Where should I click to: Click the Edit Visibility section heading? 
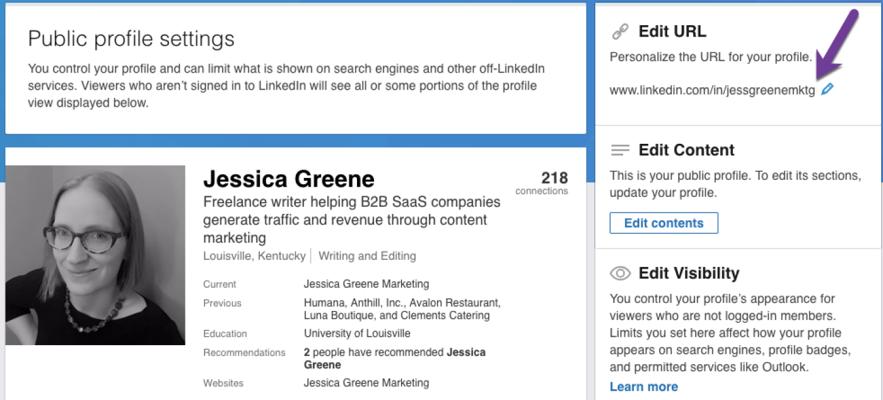tap(688, 273)
